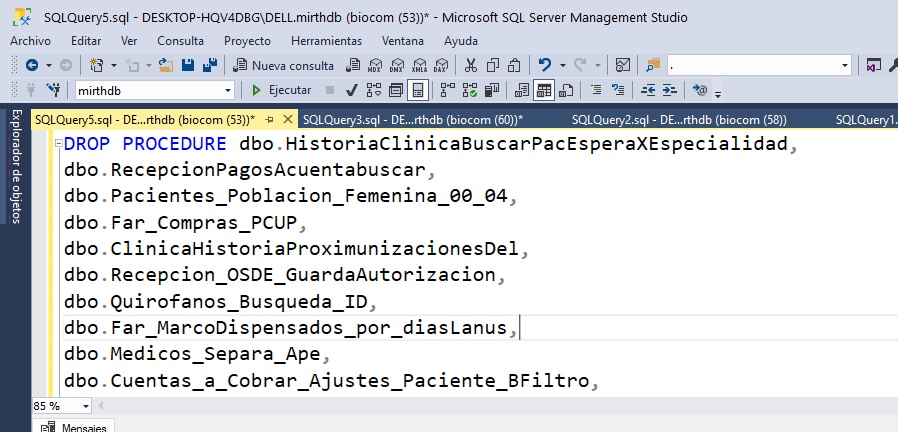Toggle Include Client Statistics
The height and width of the screenshot is (432, 898).
491,90
